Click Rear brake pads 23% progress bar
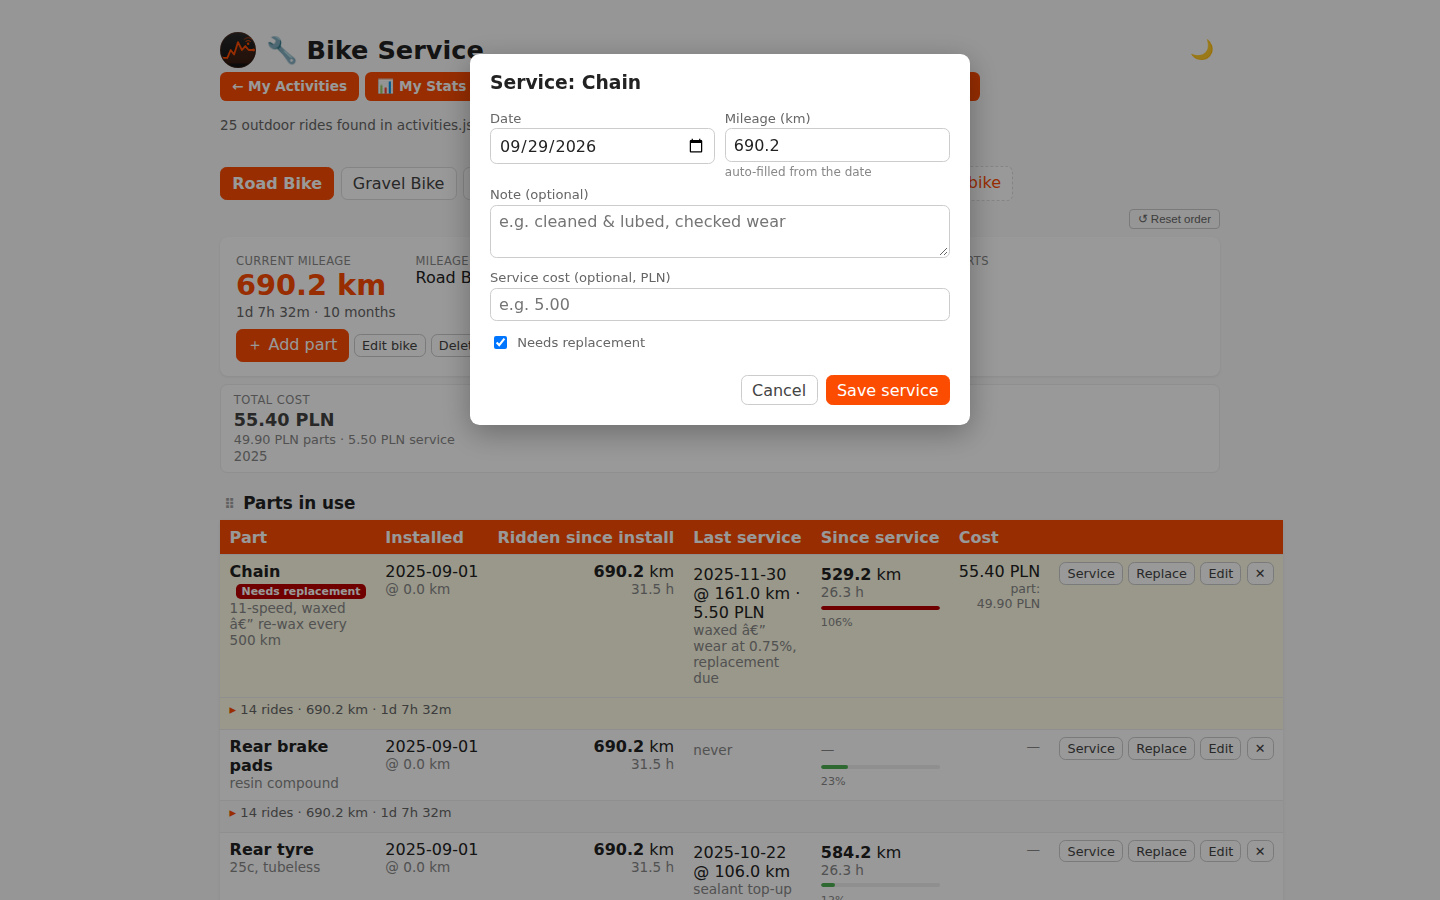 pyautogui.click(x=880, y=767)
